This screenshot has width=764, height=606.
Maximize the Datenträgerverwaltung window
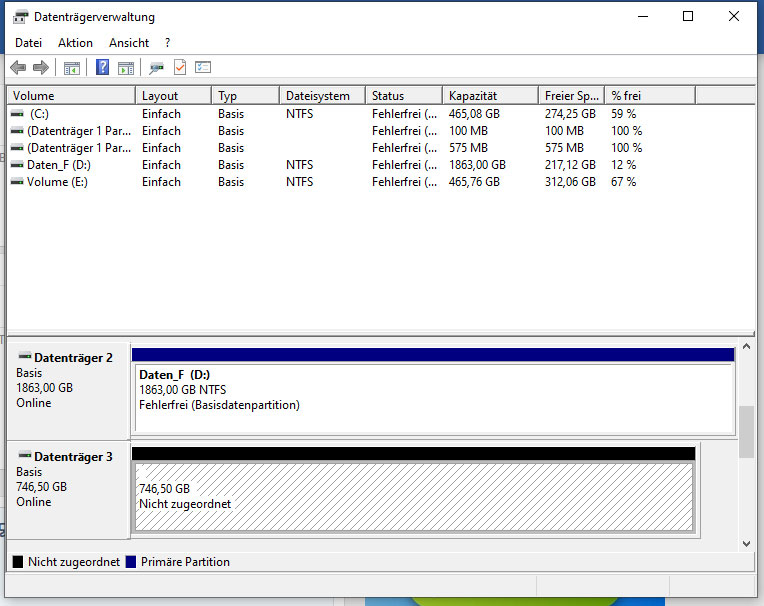[x=688, y=16]
